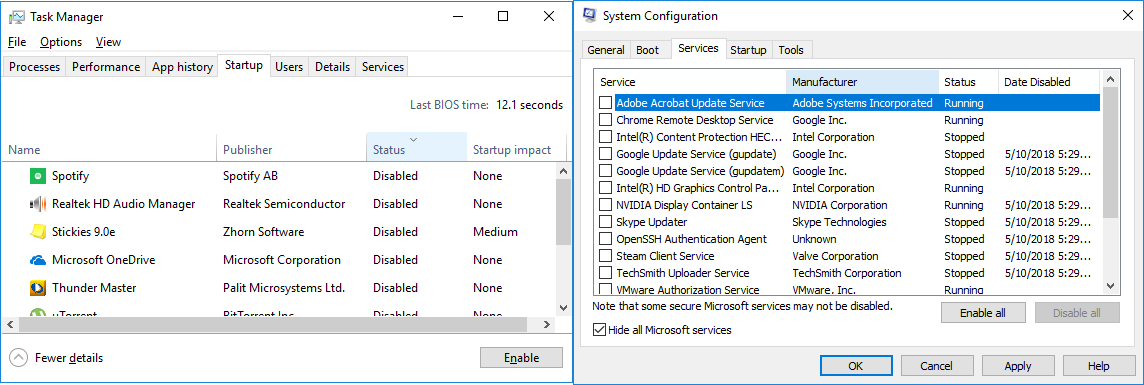Click Task Manager vertical scrollbar up arrow
The width and height of the screenshot is (1144, 385).
pos(562,171)
